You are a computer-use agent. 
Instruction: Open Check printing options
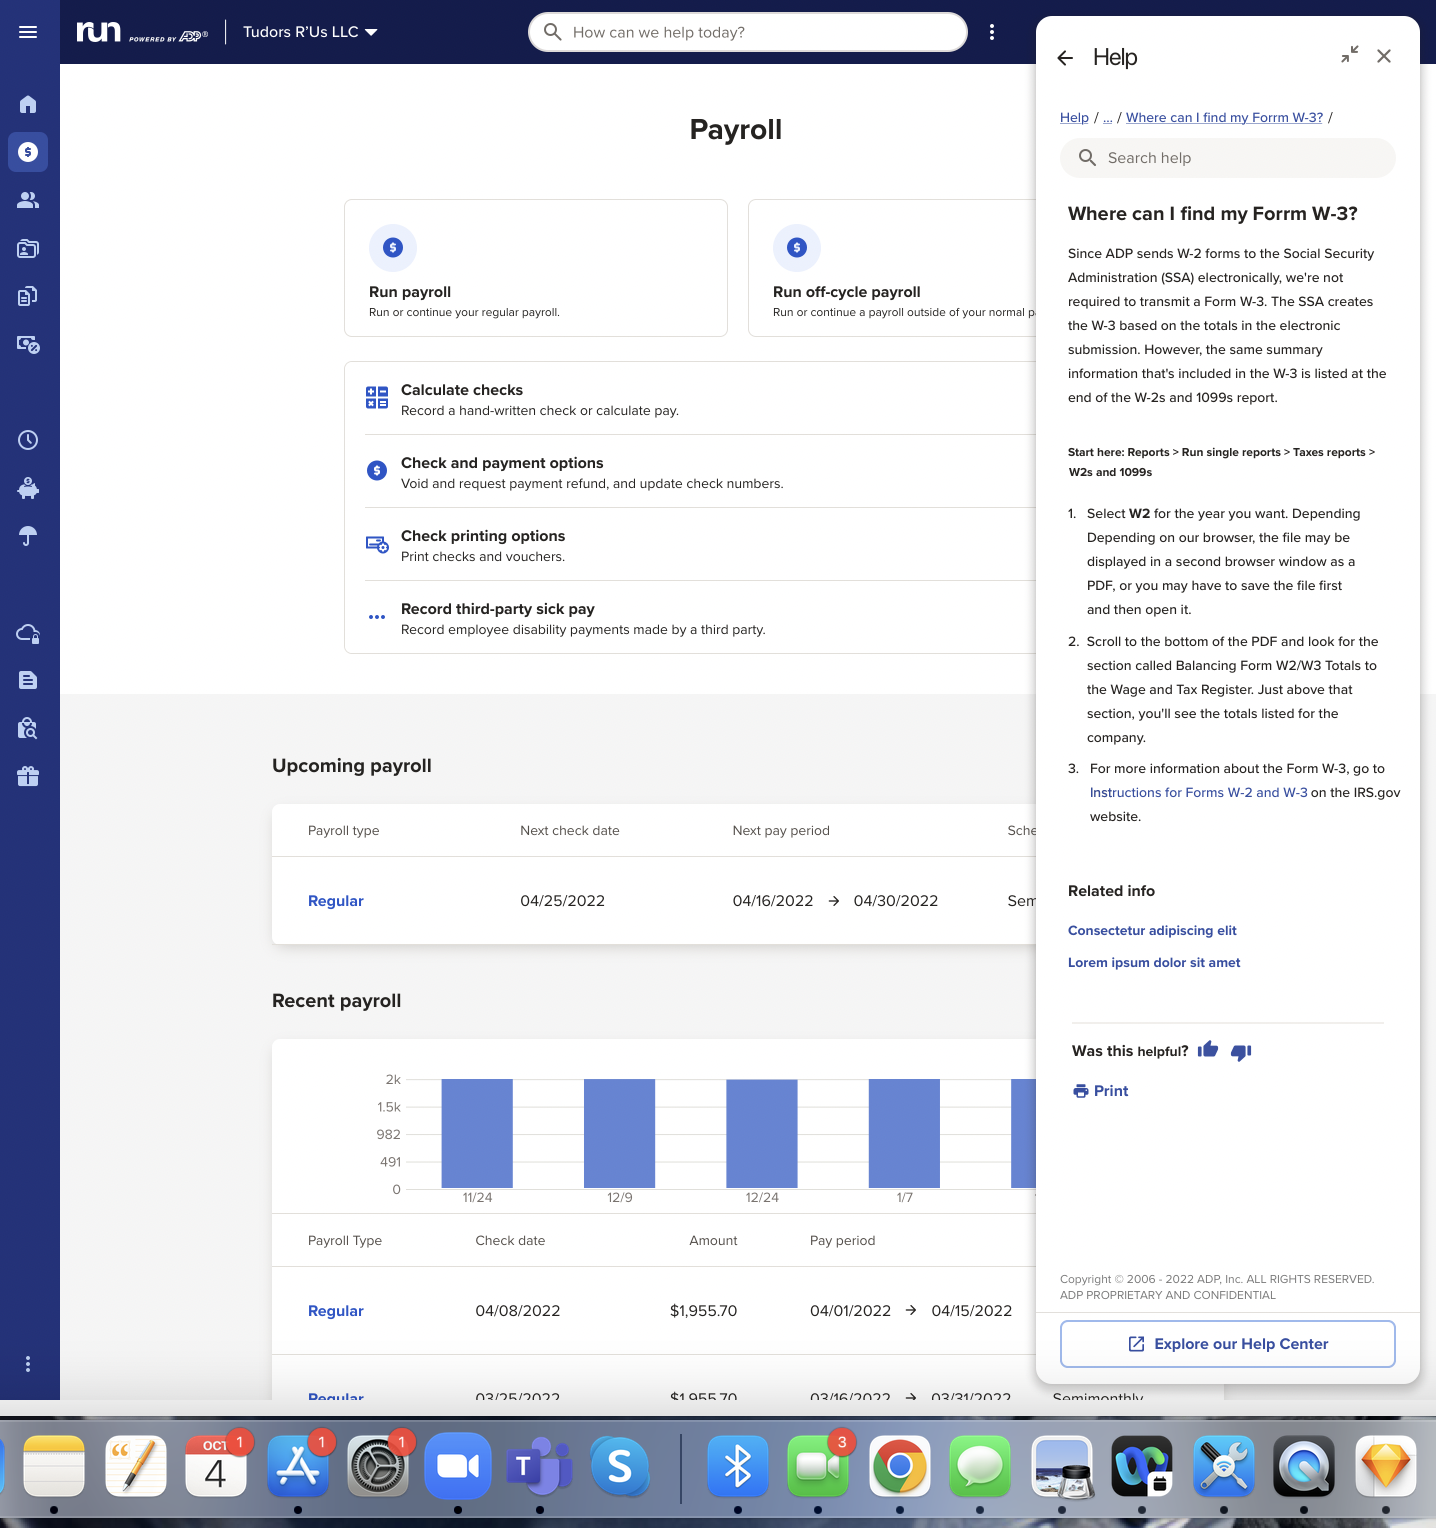click(x=700, y=545)
